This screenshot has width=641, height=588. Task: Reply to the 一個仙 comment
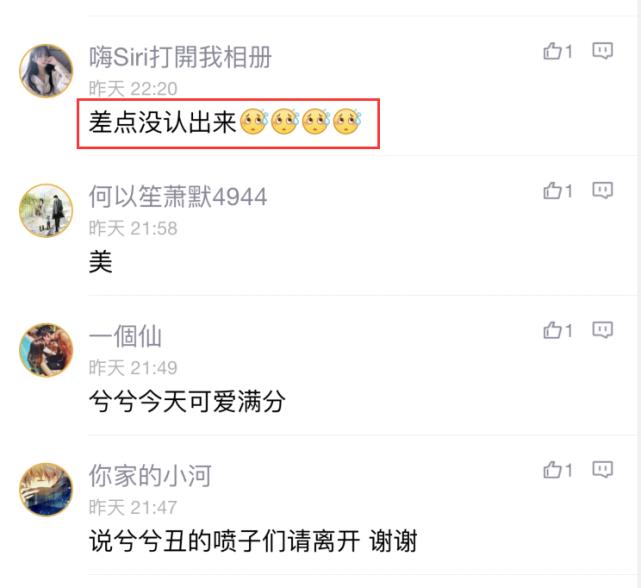click(603, 330)
